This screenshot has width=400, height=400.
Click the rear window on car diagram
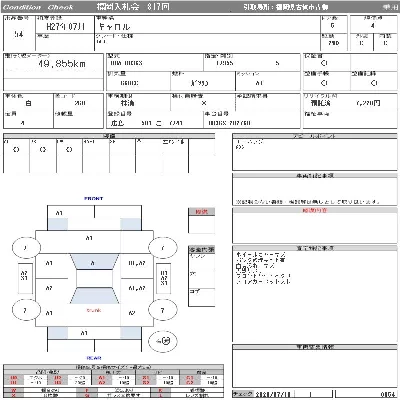pos(94,296)
